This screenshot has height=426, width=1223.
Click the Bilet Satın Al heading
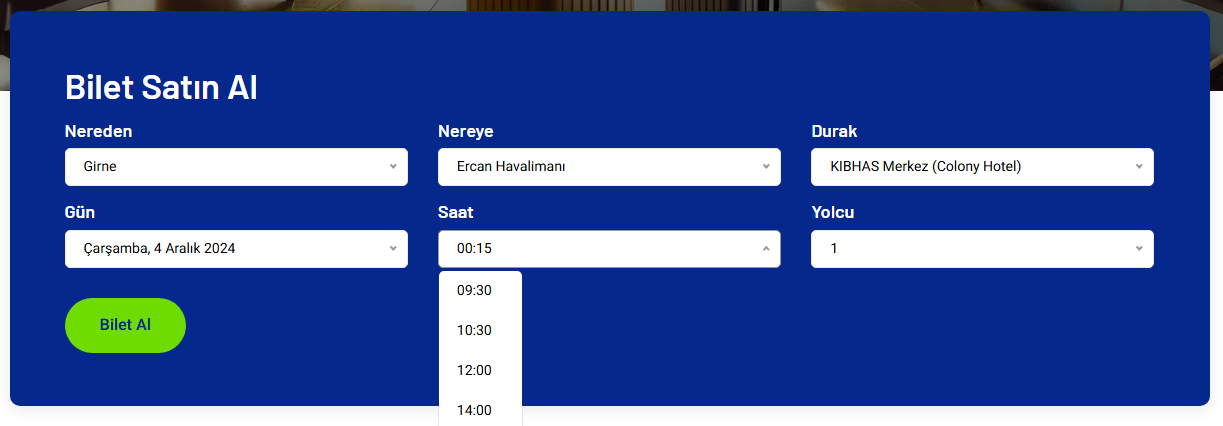[161, 87]
